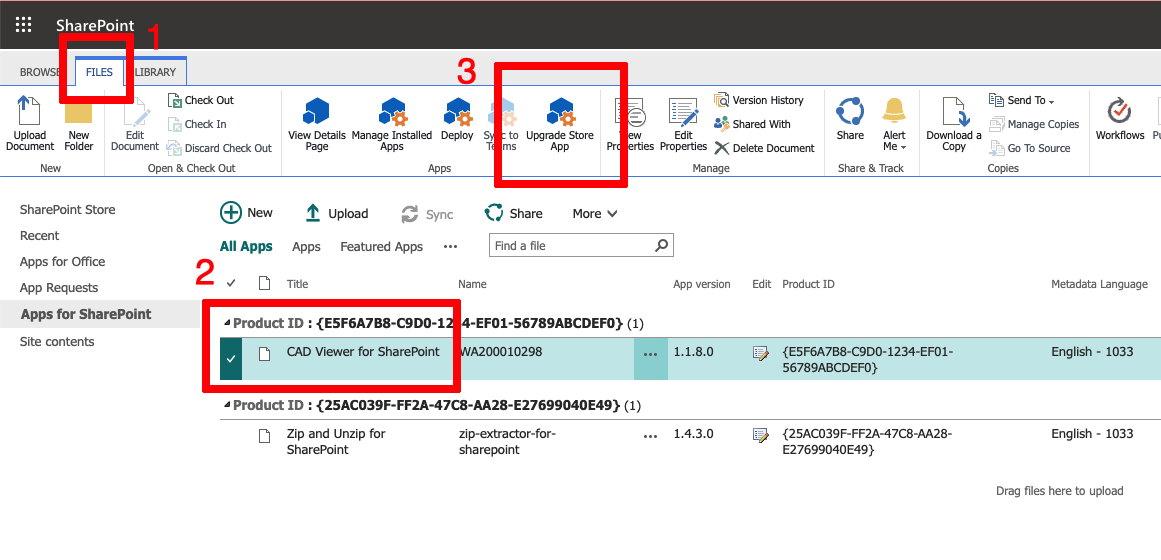Select the Featured Apps view
This screenshot has width=1161, height=560.
pos(381,247)
